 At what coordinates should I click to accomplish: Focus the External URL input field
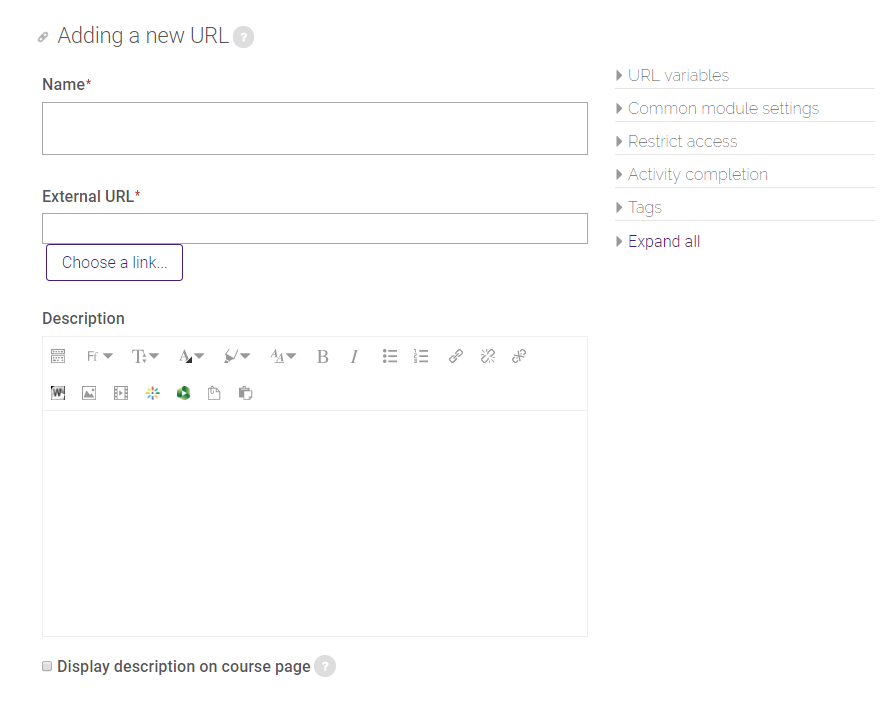click(315, 229)
